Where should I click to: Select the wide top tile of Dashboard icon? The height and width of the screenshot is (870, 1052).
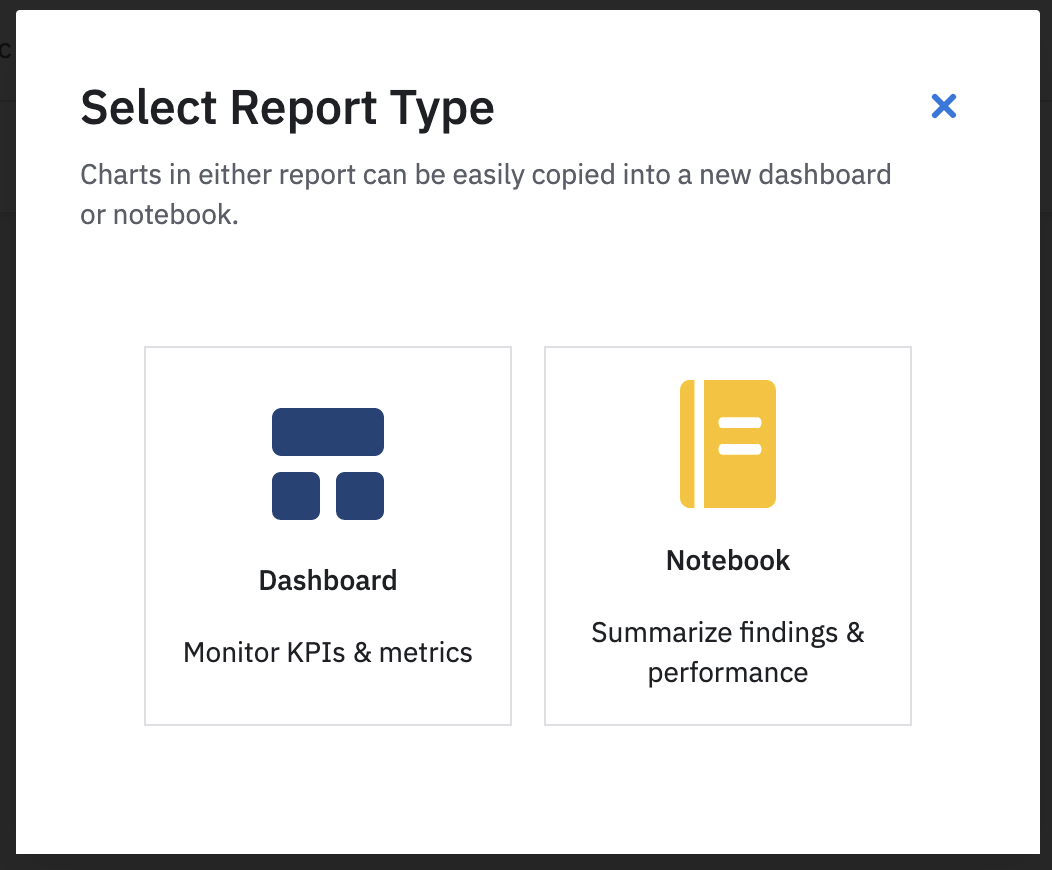click(x=327, y=432)
